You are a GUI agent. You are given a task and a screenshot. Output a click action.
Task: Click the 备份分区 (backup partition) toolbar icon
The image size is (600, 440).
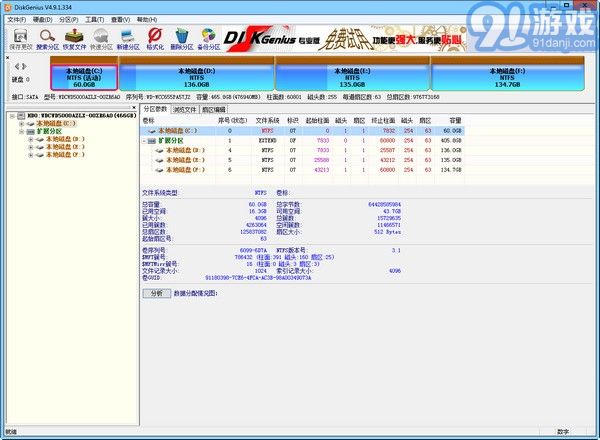click(209, 36)
